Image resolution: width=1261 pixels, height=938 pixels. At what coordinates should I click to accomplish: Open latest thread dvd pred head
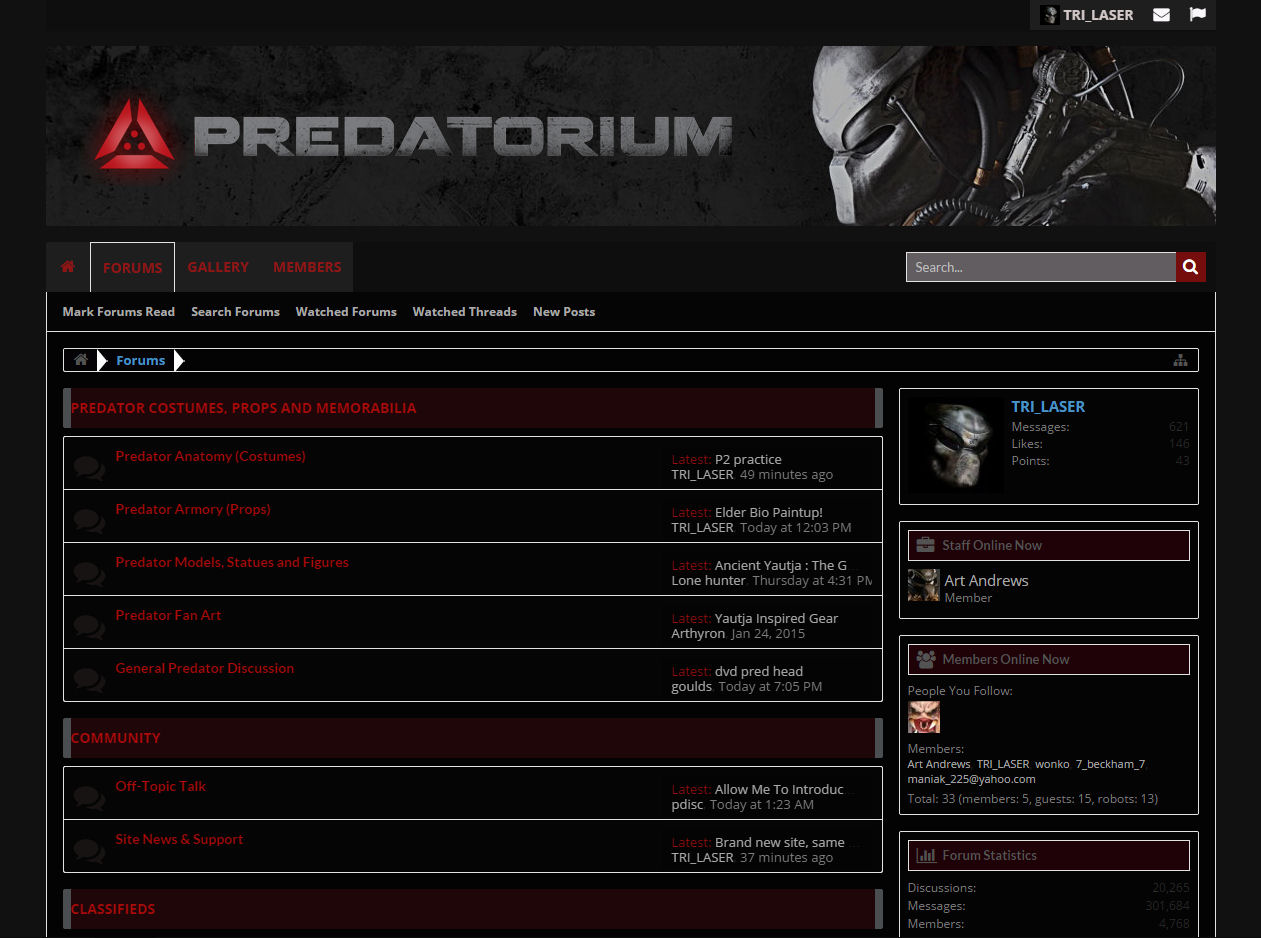pyautogui.click(x=759, y=671)
